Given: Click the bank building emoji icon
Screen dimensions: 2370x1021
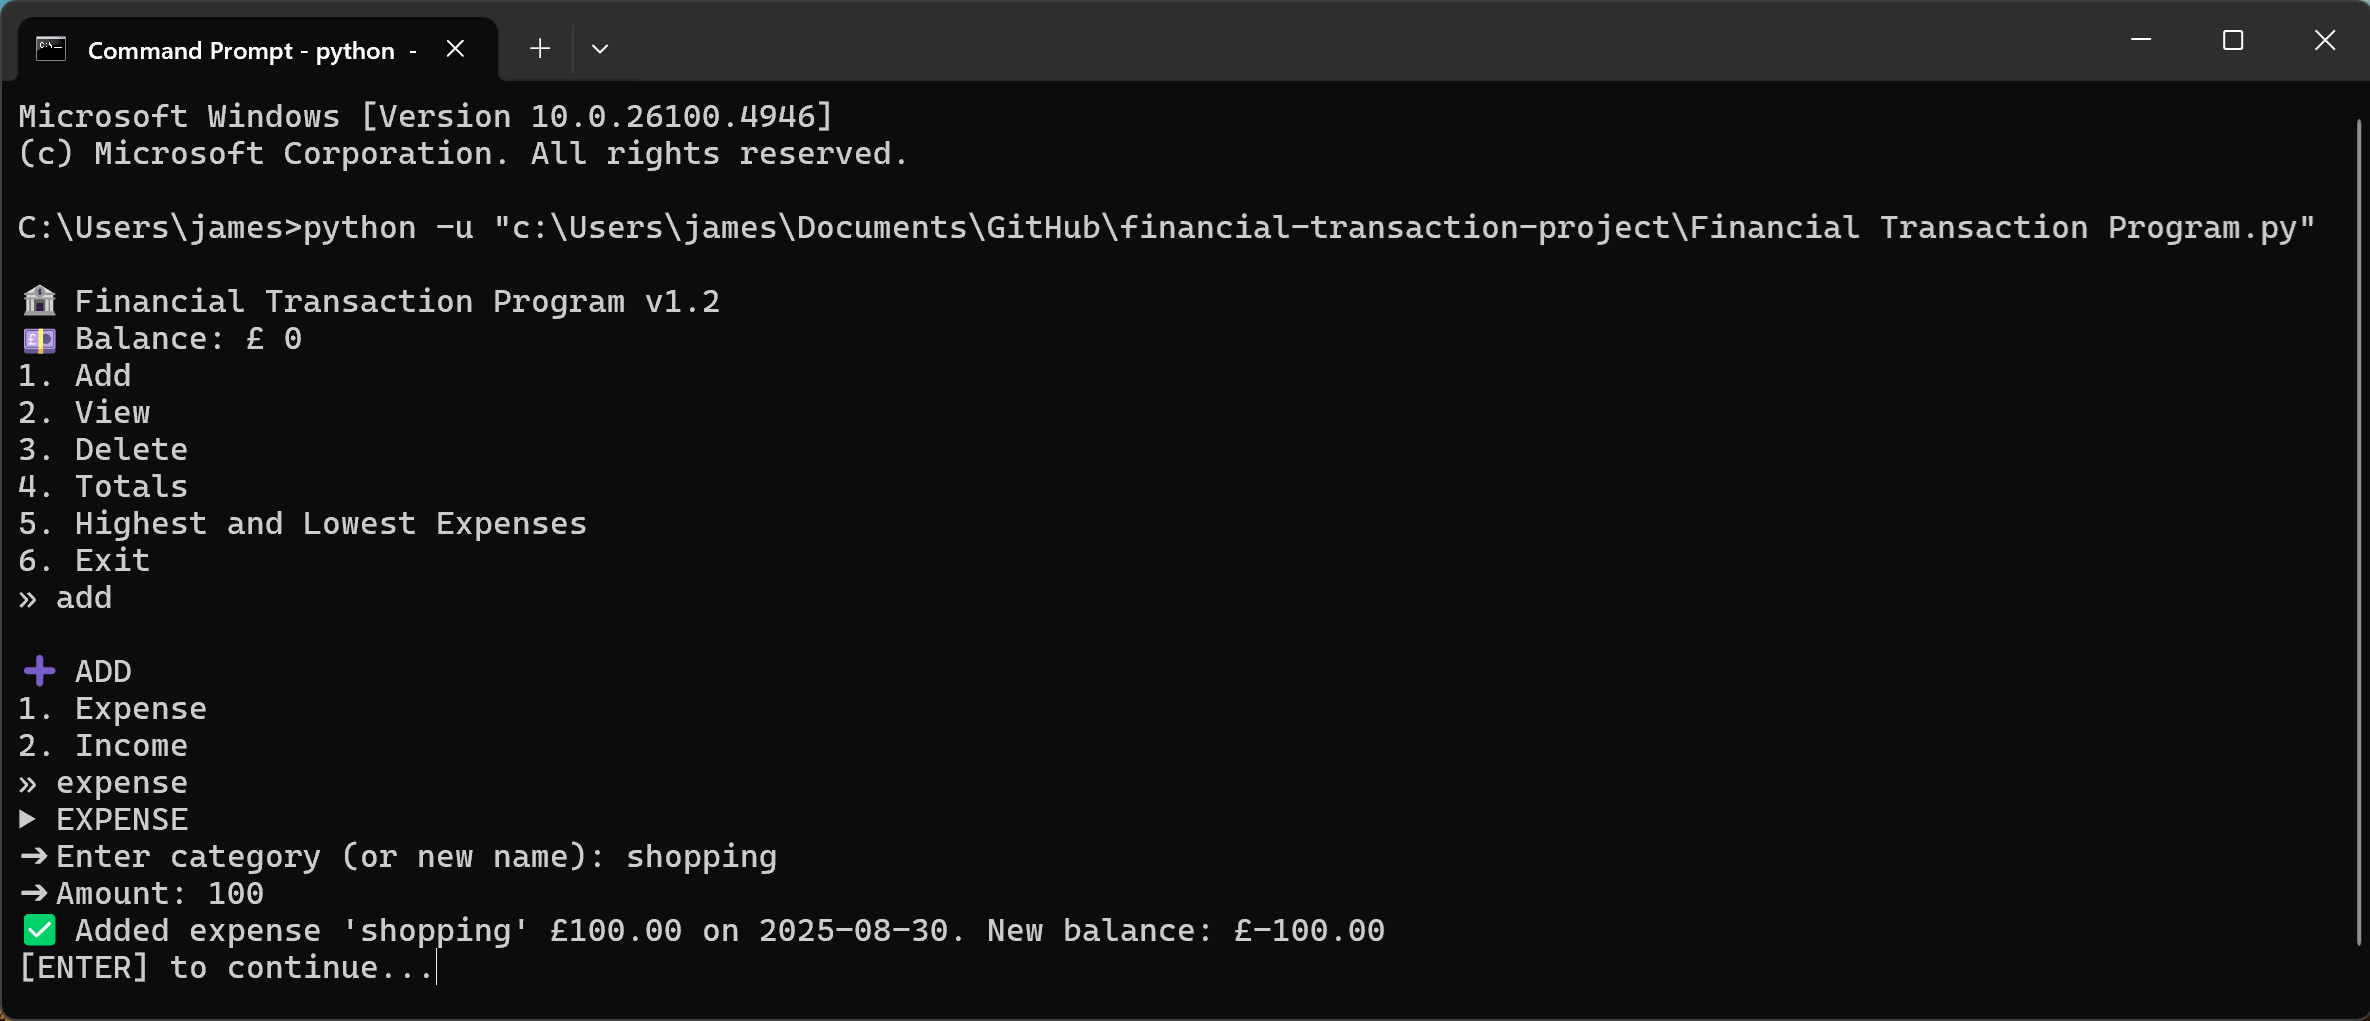Looking at the screenshot, I should 40,301.
